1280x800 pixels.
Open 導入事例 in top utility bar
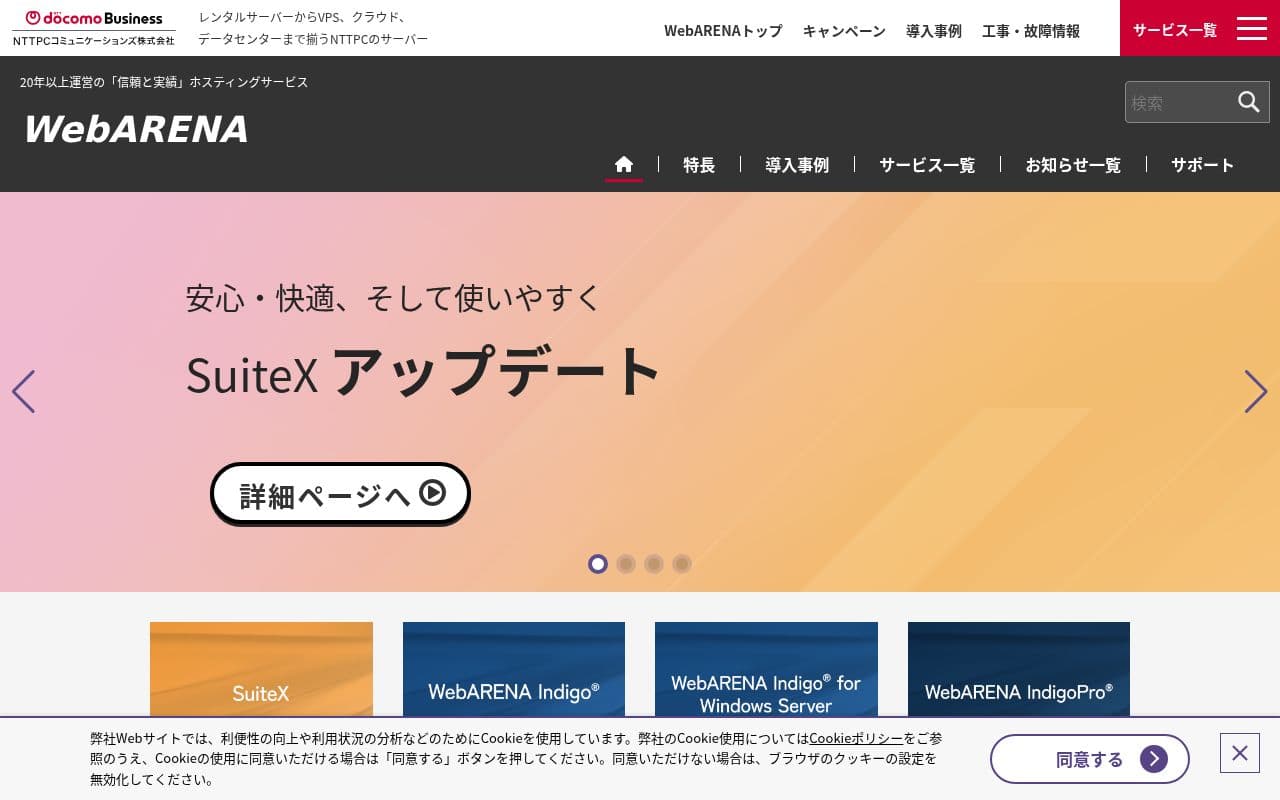point(934,31)
